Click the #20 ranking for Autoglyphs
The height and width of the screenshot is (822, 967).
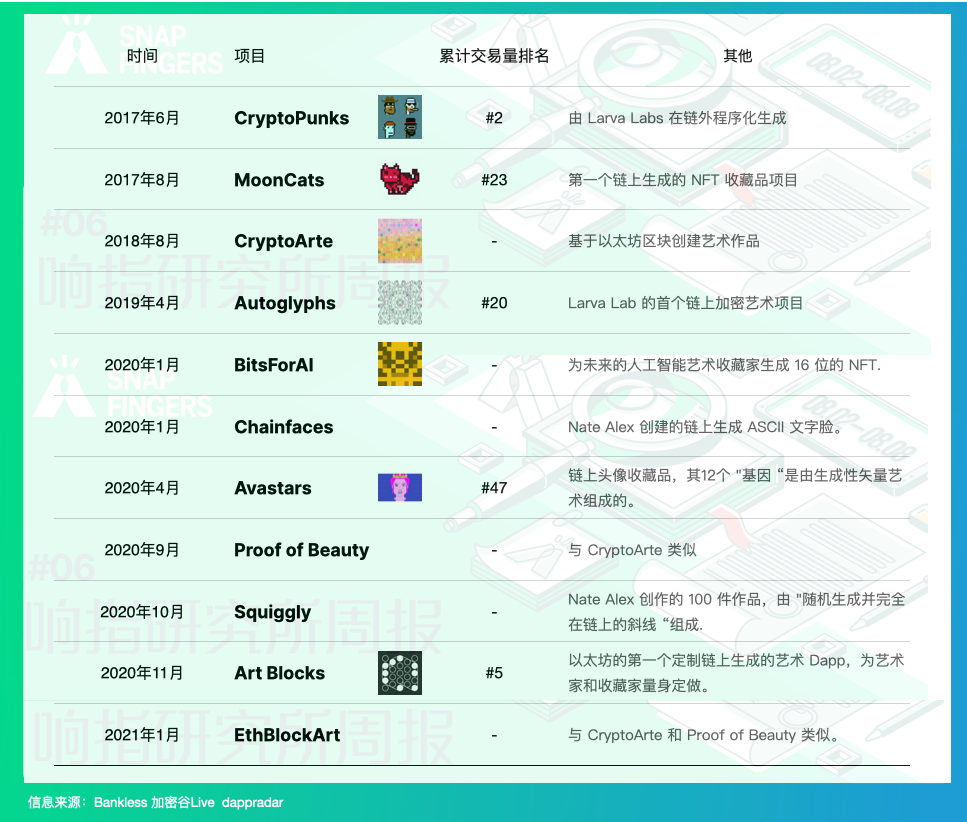494,303
